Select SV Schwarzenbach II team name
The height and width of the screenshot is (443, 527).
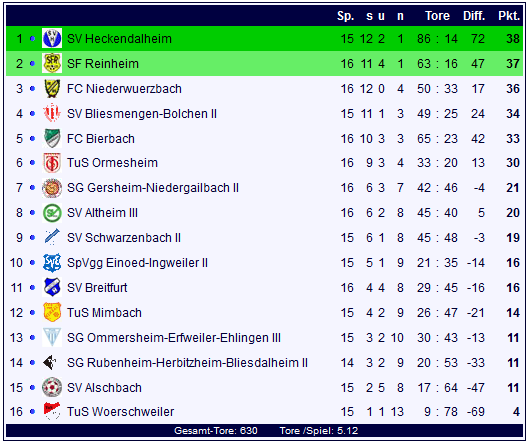[x=124, y=238]
